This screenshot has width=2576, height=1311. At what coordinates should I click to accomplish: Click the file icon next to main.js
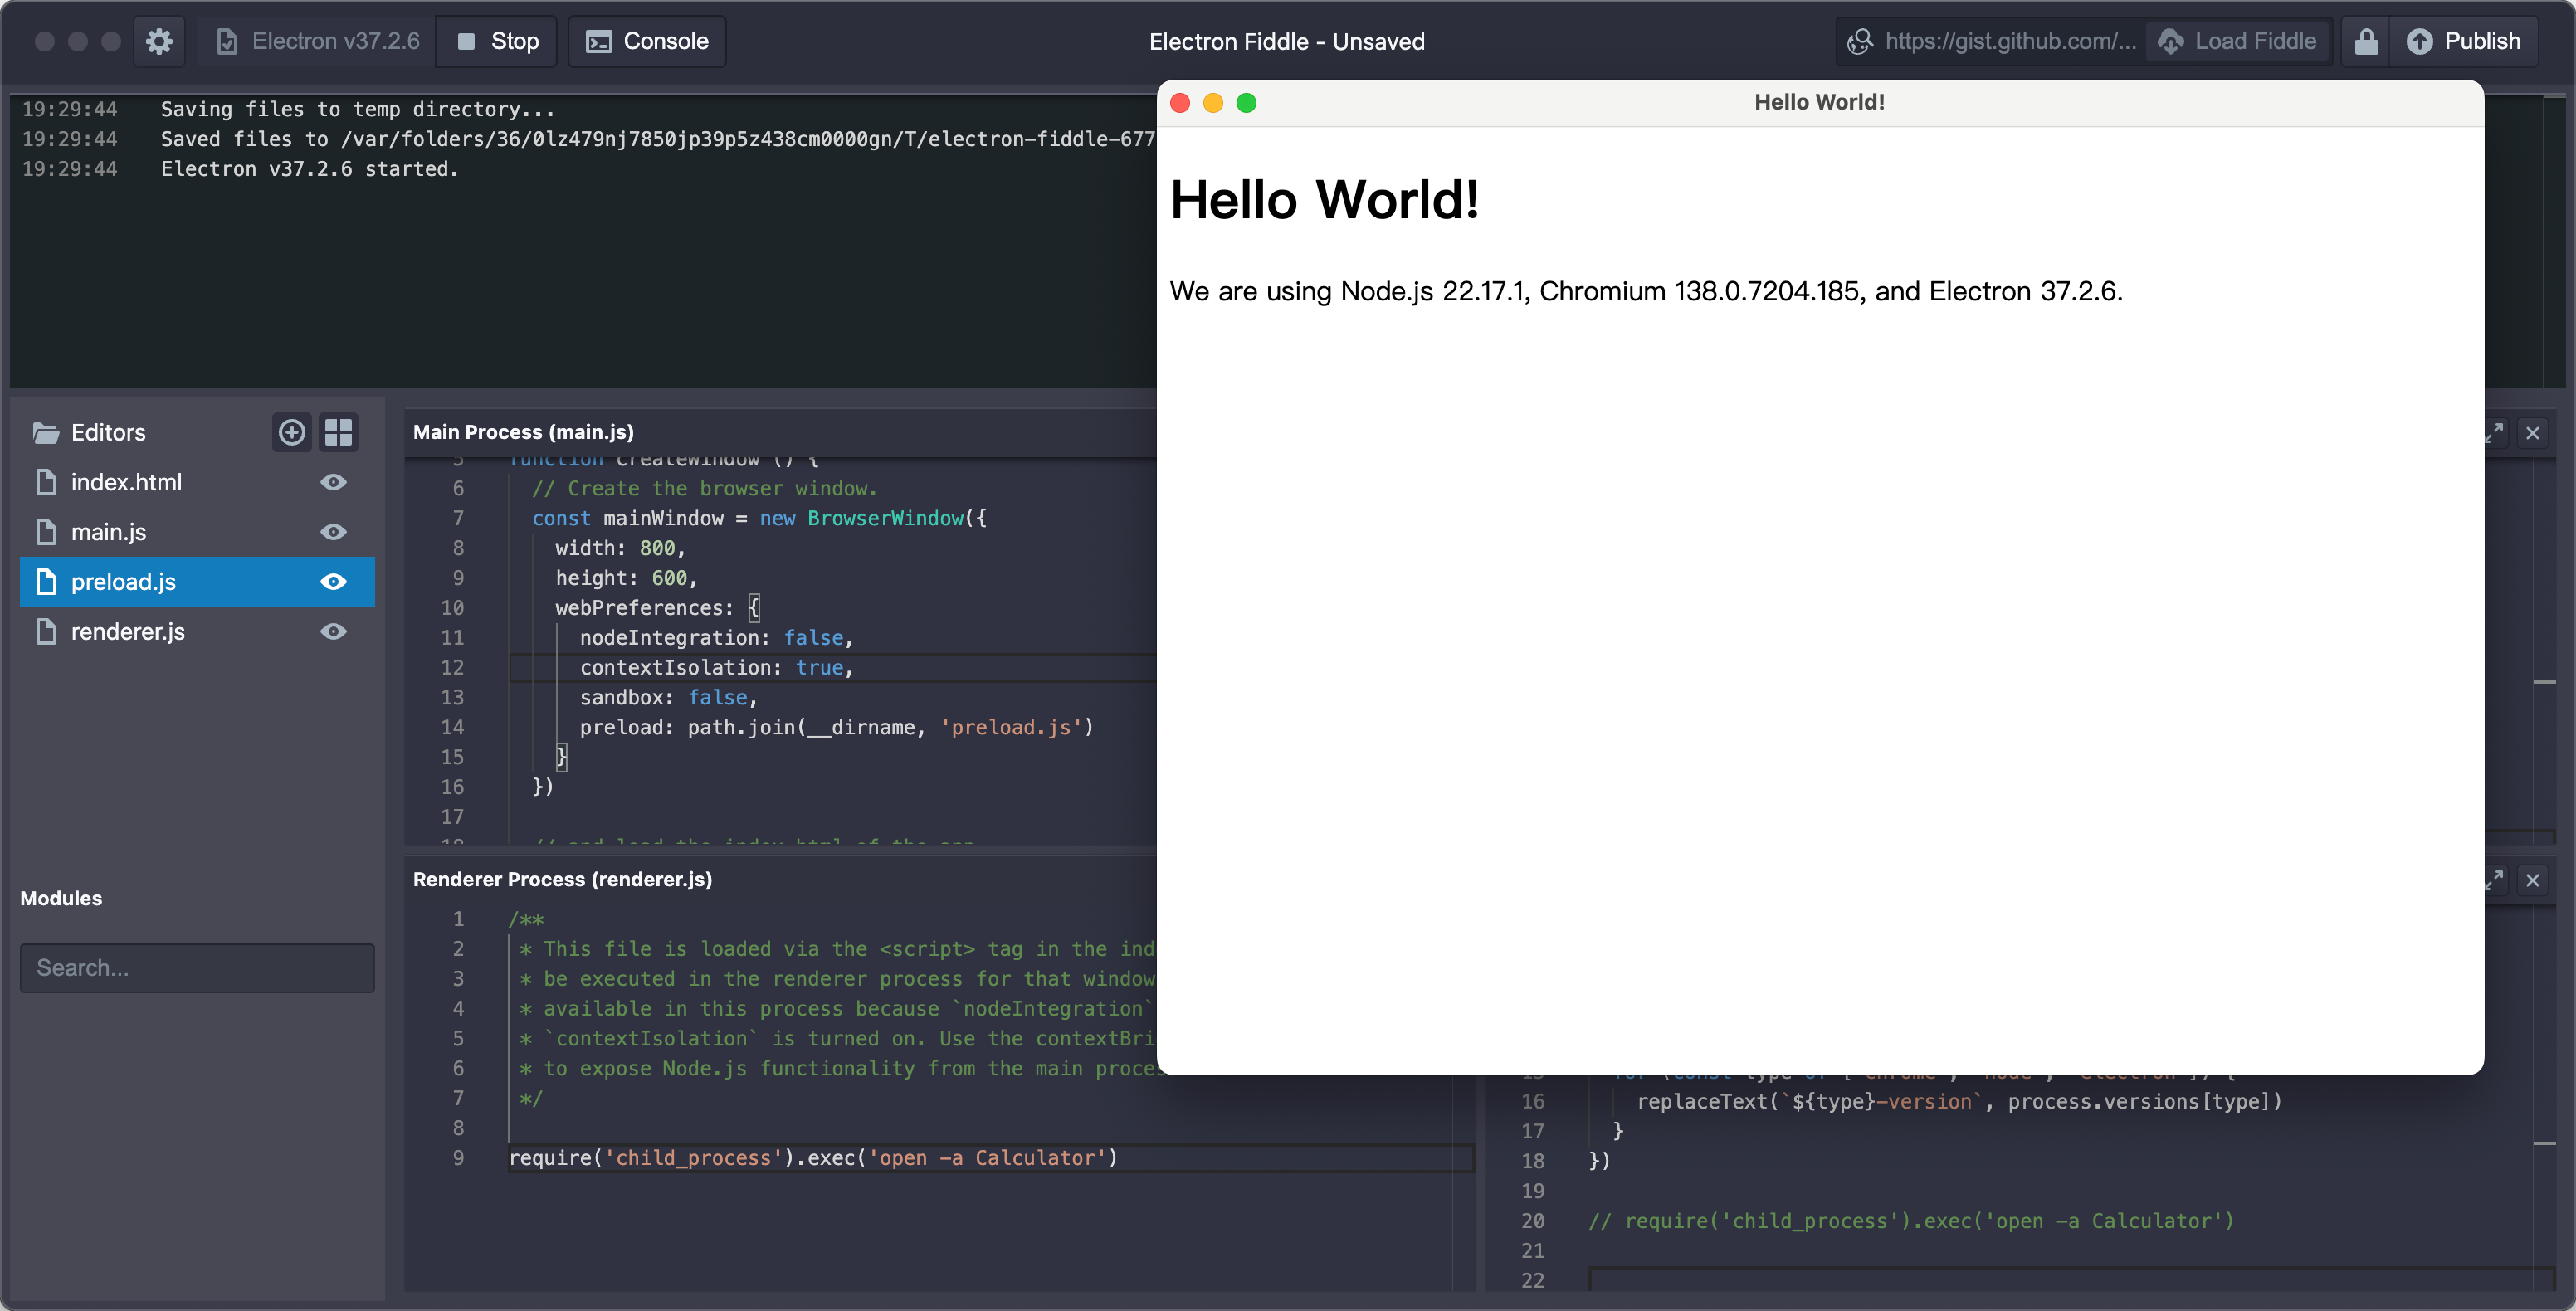click(46, 532)
